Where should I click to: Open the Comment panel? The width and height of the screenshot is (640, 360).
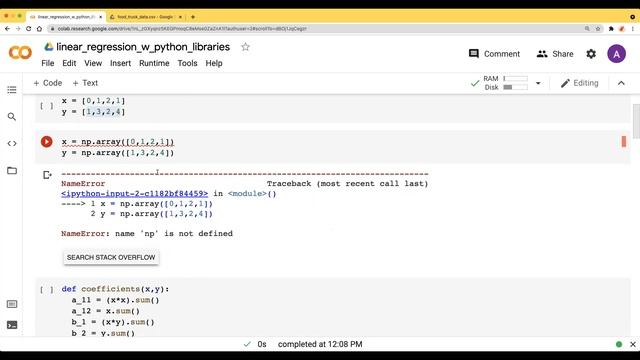point(494,54)
